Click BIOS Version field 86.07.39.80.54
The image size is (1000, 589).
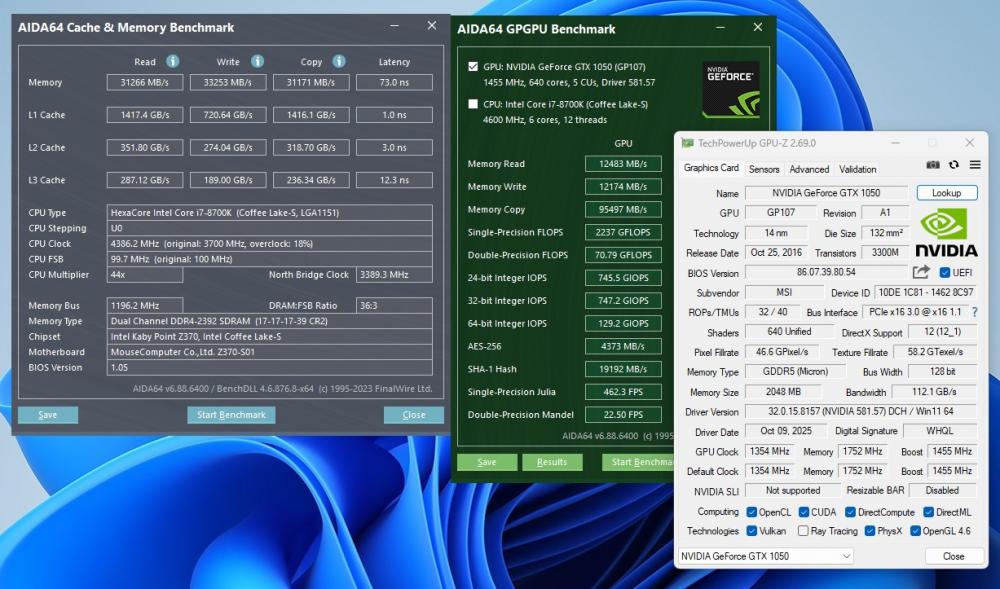tap(826, 272)
